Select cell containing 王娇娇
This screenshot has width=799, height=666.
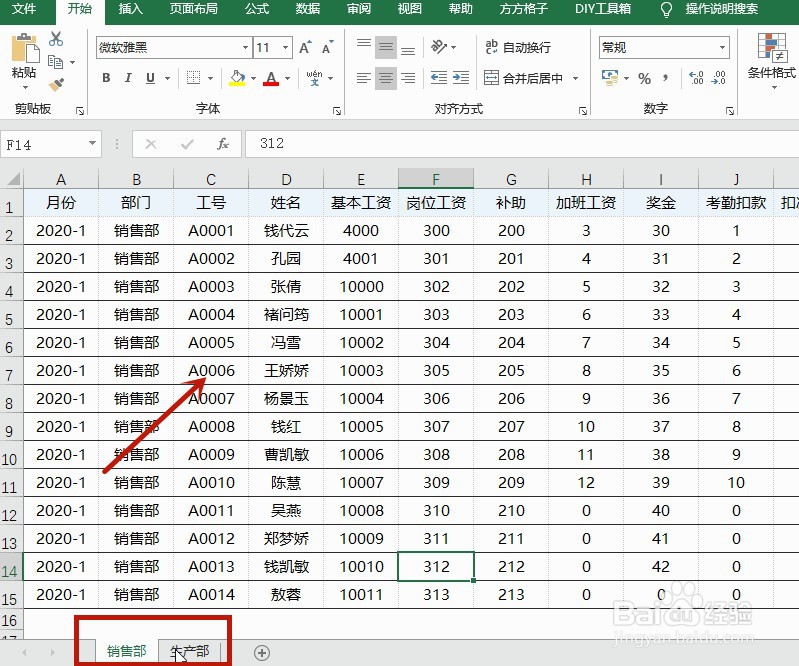286,370
